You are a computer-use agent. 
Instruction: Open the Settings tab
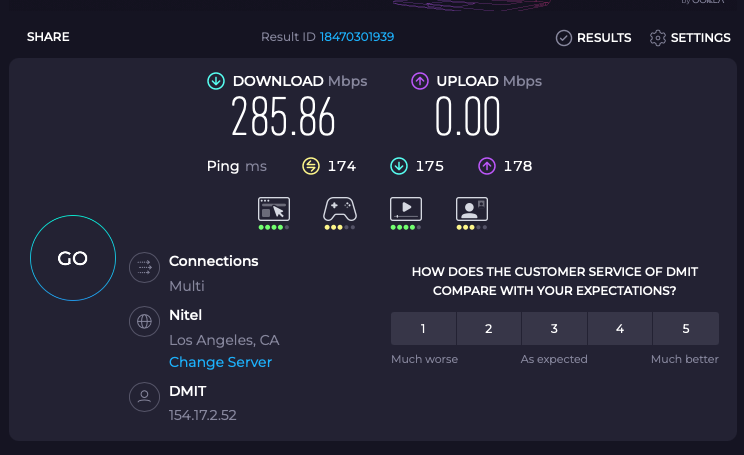click(x=690, y=38)
